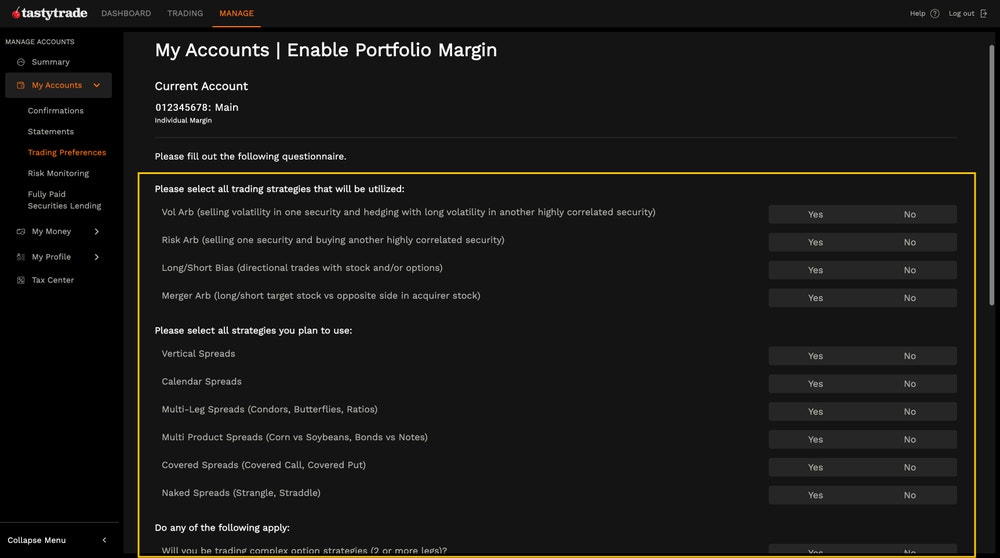Click the Help question mark icon
This screenshot has height=558, width=1000.
935,13
